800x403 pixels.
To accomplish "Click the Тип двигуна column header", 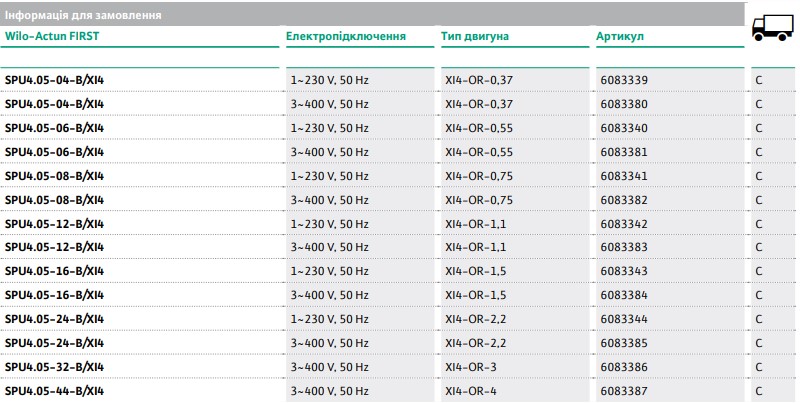I will [475, 37].
